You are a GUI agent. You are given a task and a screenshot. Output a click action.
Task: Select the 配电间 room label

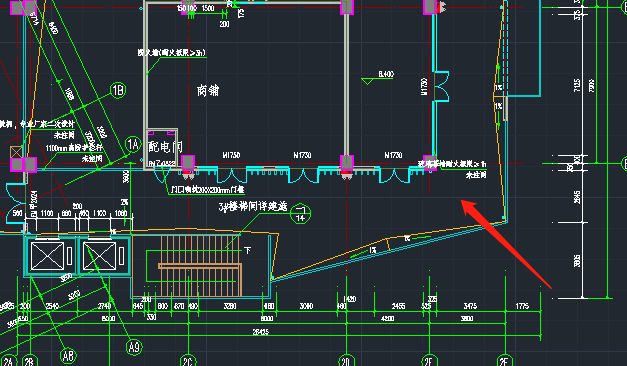165,146
